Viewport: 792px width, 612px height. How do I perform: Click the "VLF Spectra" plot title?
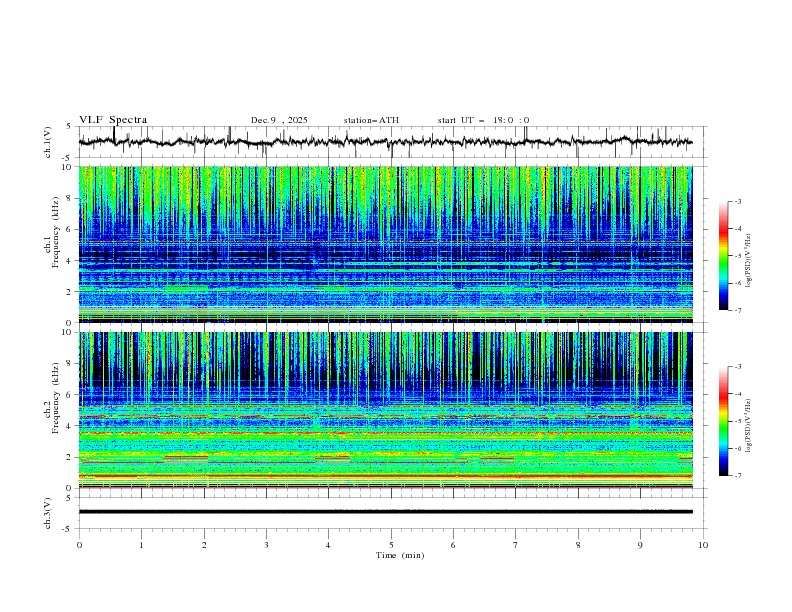(113, 120)
